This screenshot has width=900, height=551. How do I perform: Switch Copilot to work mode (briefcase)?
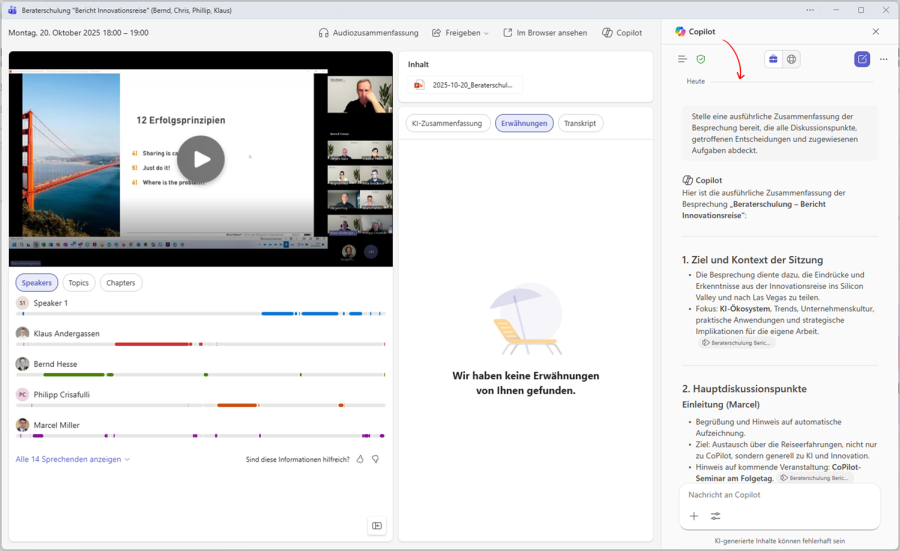pyautogui.click(x=773, y=59)
